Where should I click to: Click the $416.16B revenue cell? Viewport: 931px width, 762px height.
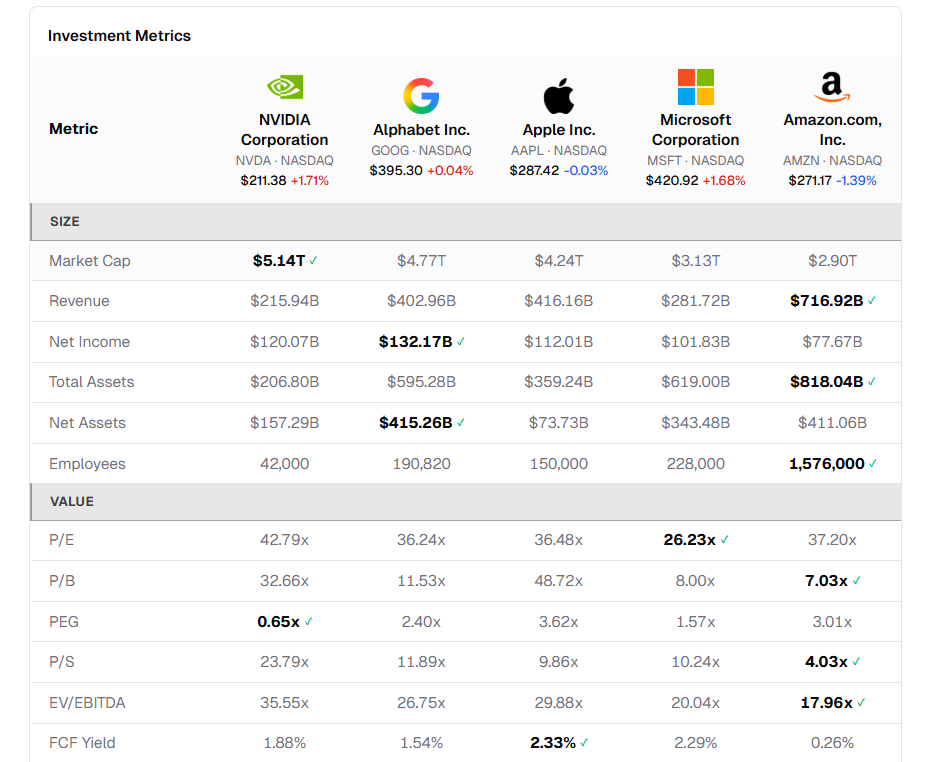click(558, 301)
